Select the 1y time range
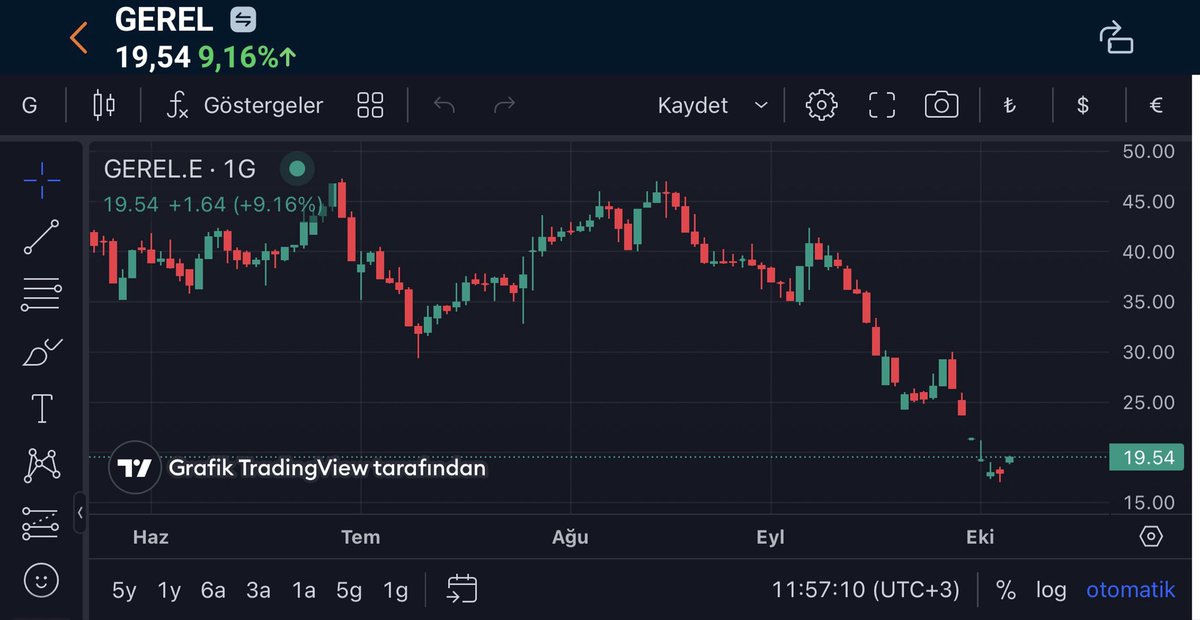The width and height of the screenshot is (1200, 620). [169, 590]
